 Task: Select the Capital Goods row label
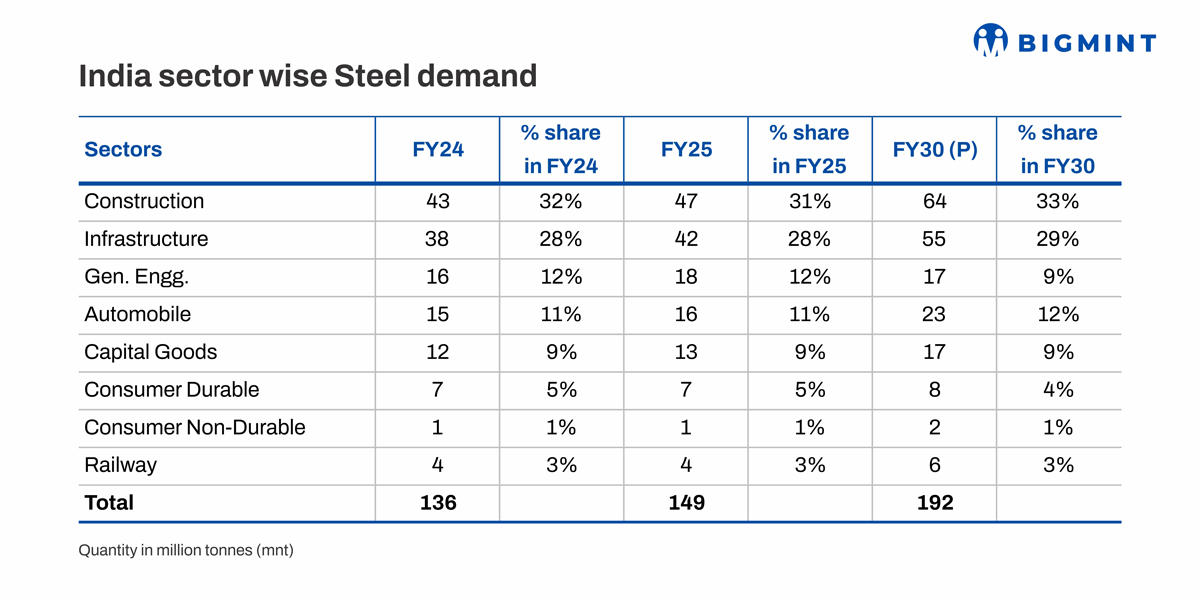pos(150,352)
